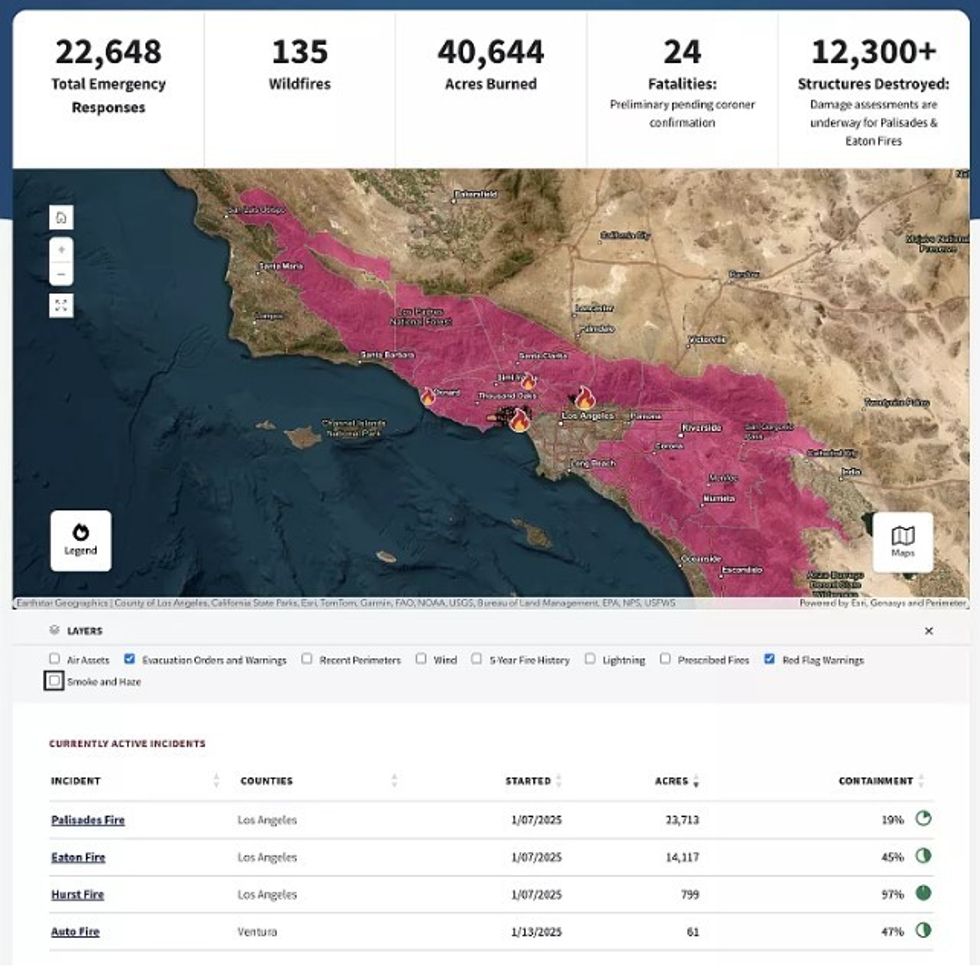
Task: Open the Maps basemap selector
Action: [902, 541]
